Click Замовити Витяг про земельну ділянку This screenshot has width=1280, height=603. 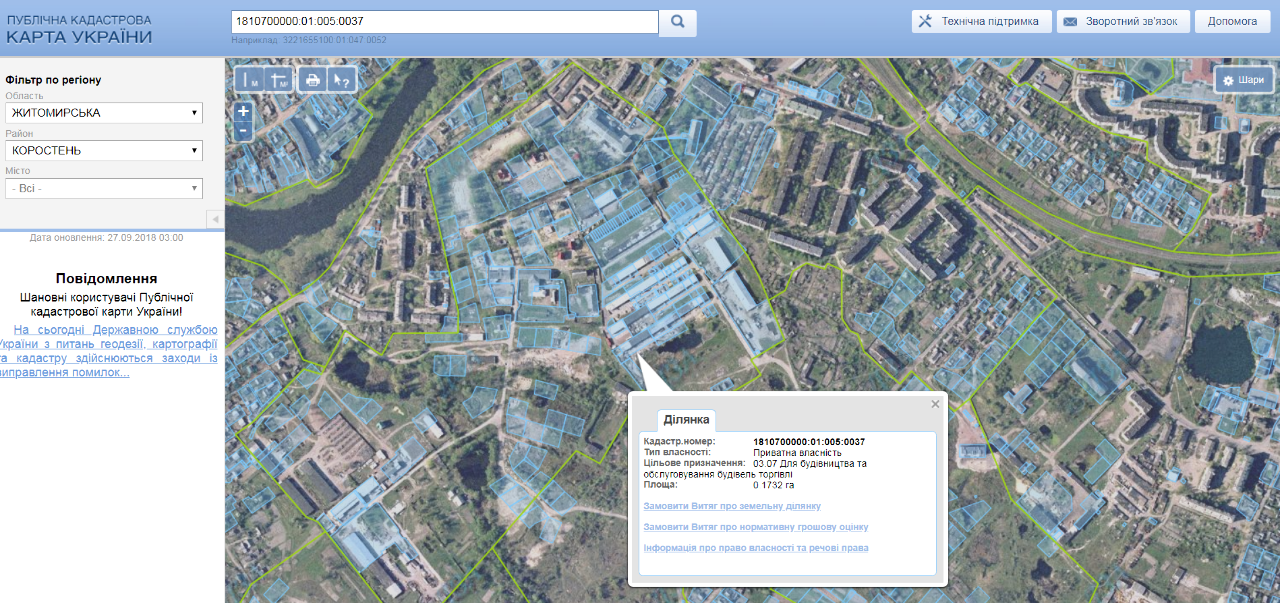731,506
